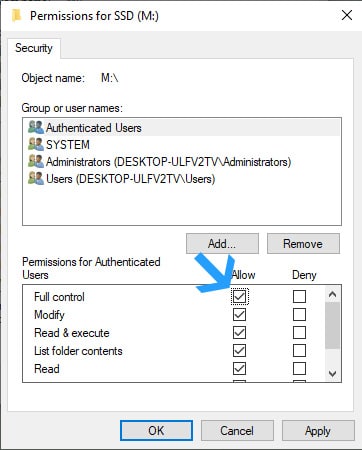362x450 pixels.
Task: Click the 'Full control' permission label
Action: (59, 297)
